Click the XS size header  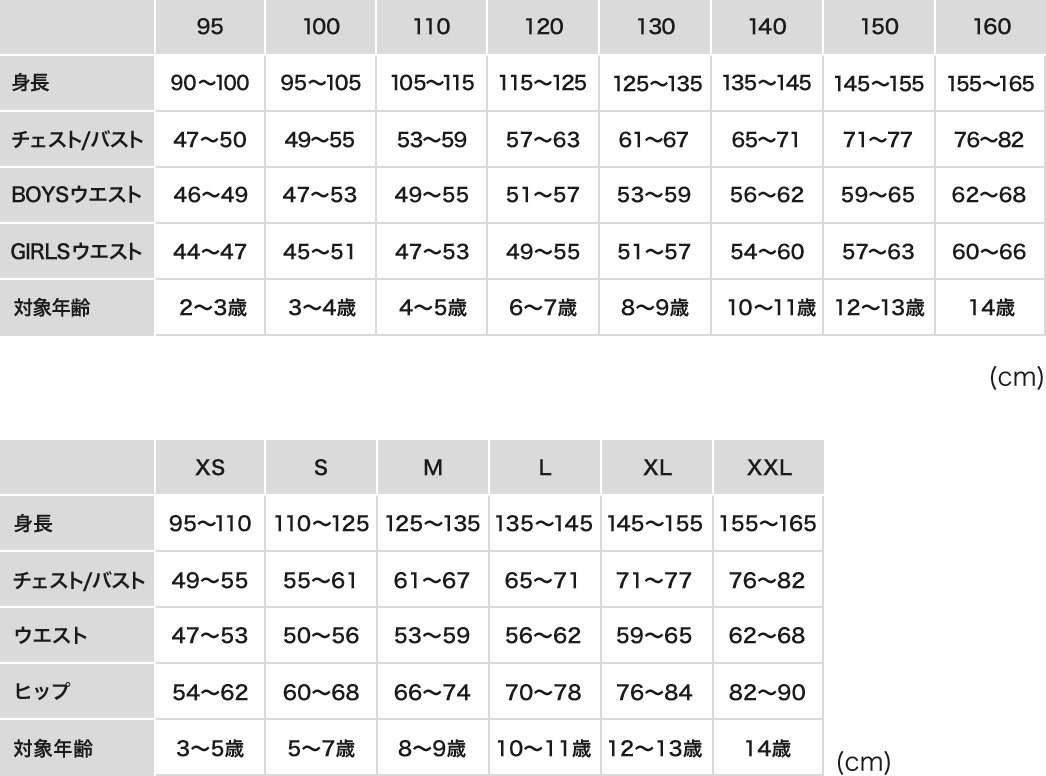(x=210, y=467)
